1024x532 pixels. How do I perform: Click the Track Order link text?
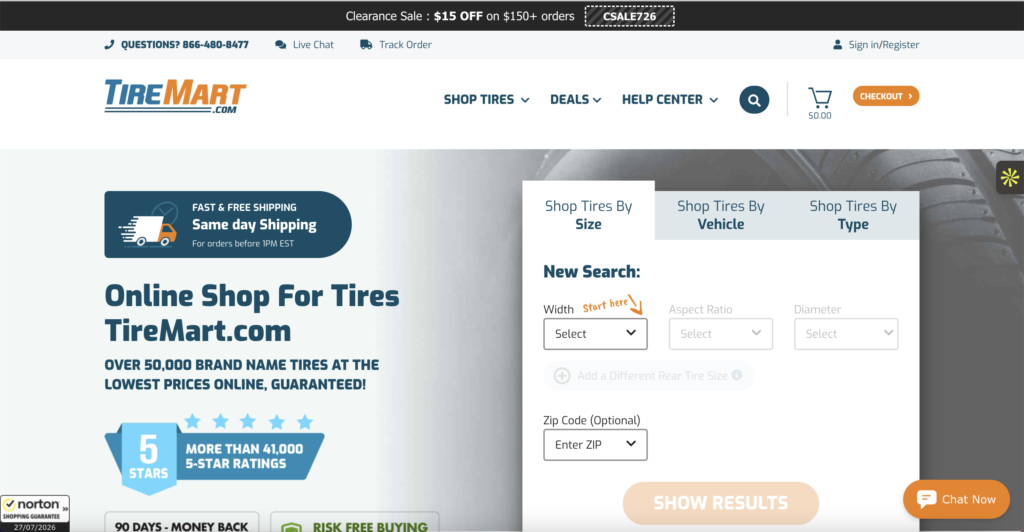coord(405,44)
